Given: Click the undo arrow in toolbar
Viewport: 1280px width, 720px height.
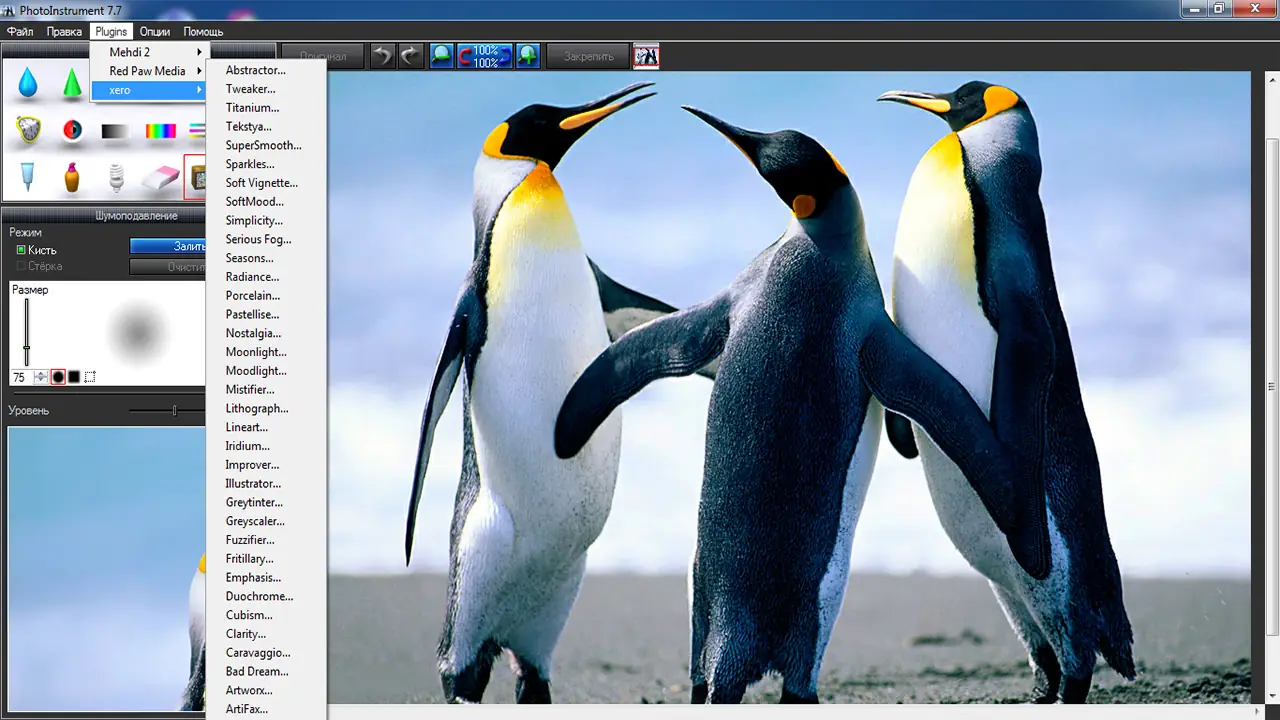Looking at the screenshot, I should pyautogui.click(x=382, y=56).
